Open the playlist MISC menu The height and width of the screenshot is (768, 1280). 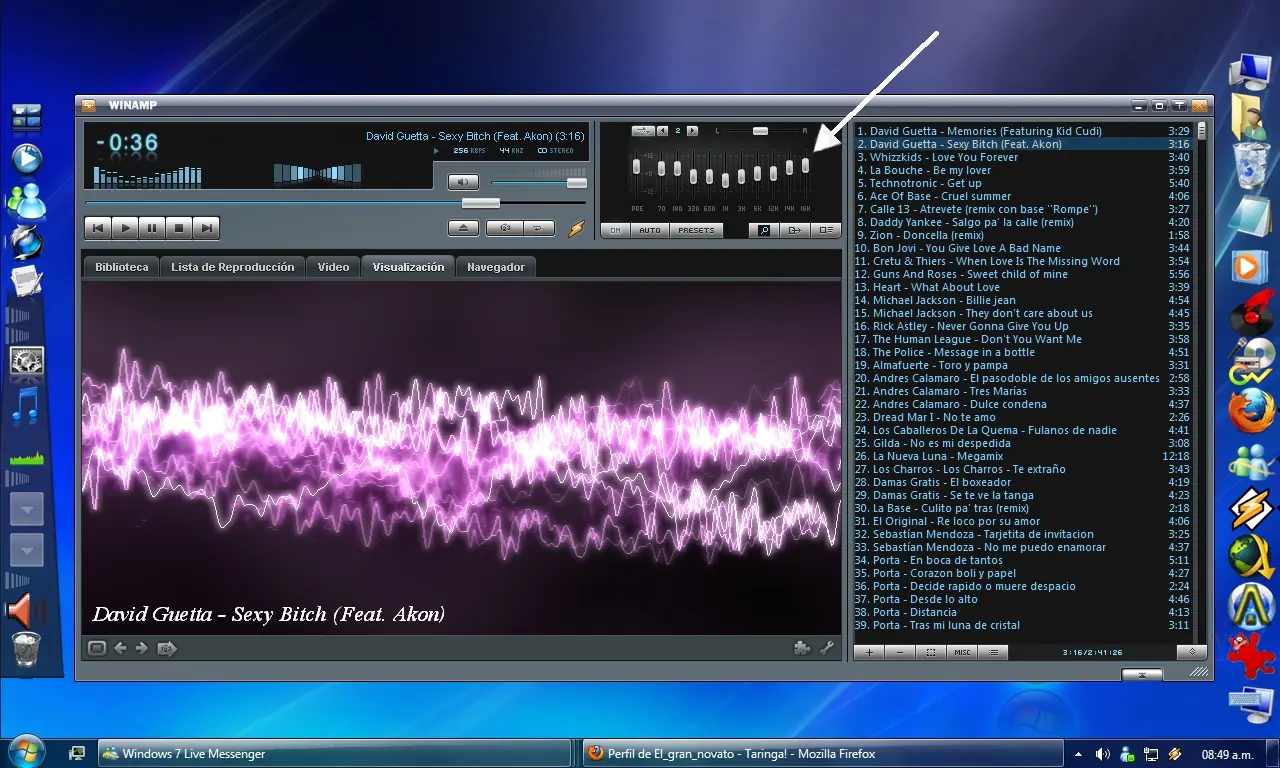[962, 652]
